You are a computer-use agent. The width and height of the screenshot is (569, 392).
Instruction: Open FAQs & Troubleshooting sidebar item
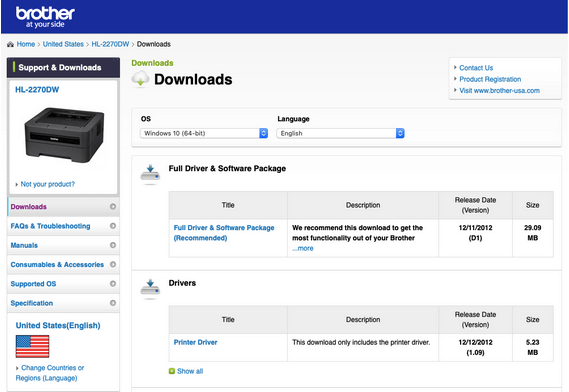click(x=63, y=226)
